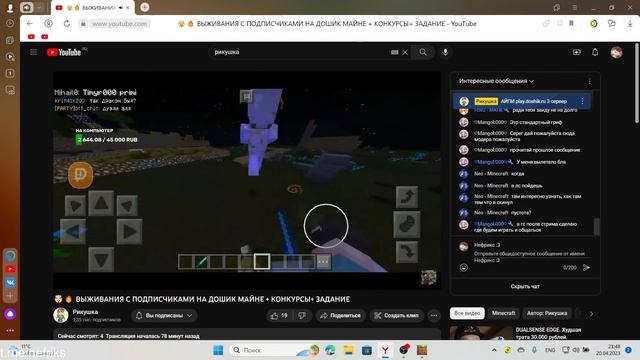Click the video player area
This screenshot has height=360, width=640.
[x=247, y=180]
